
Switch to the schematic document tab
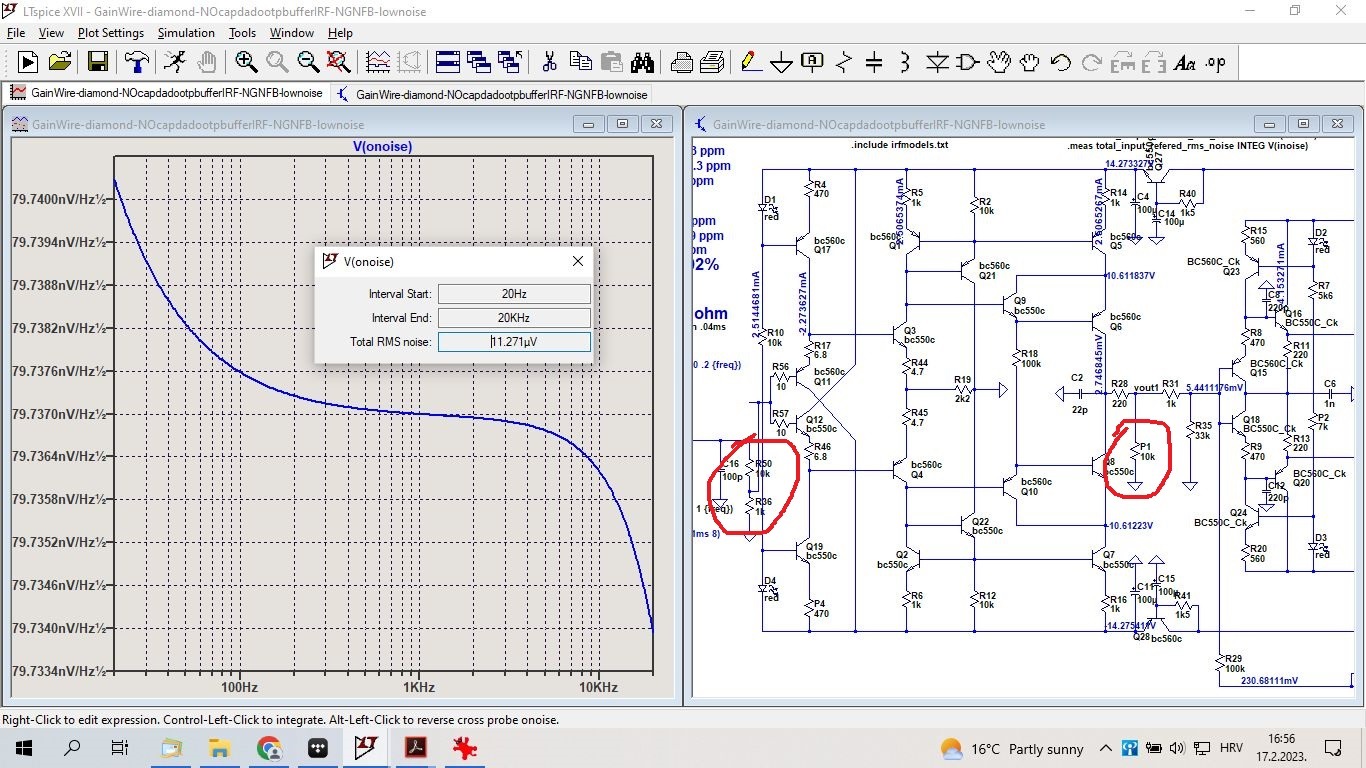pos(492,94)
